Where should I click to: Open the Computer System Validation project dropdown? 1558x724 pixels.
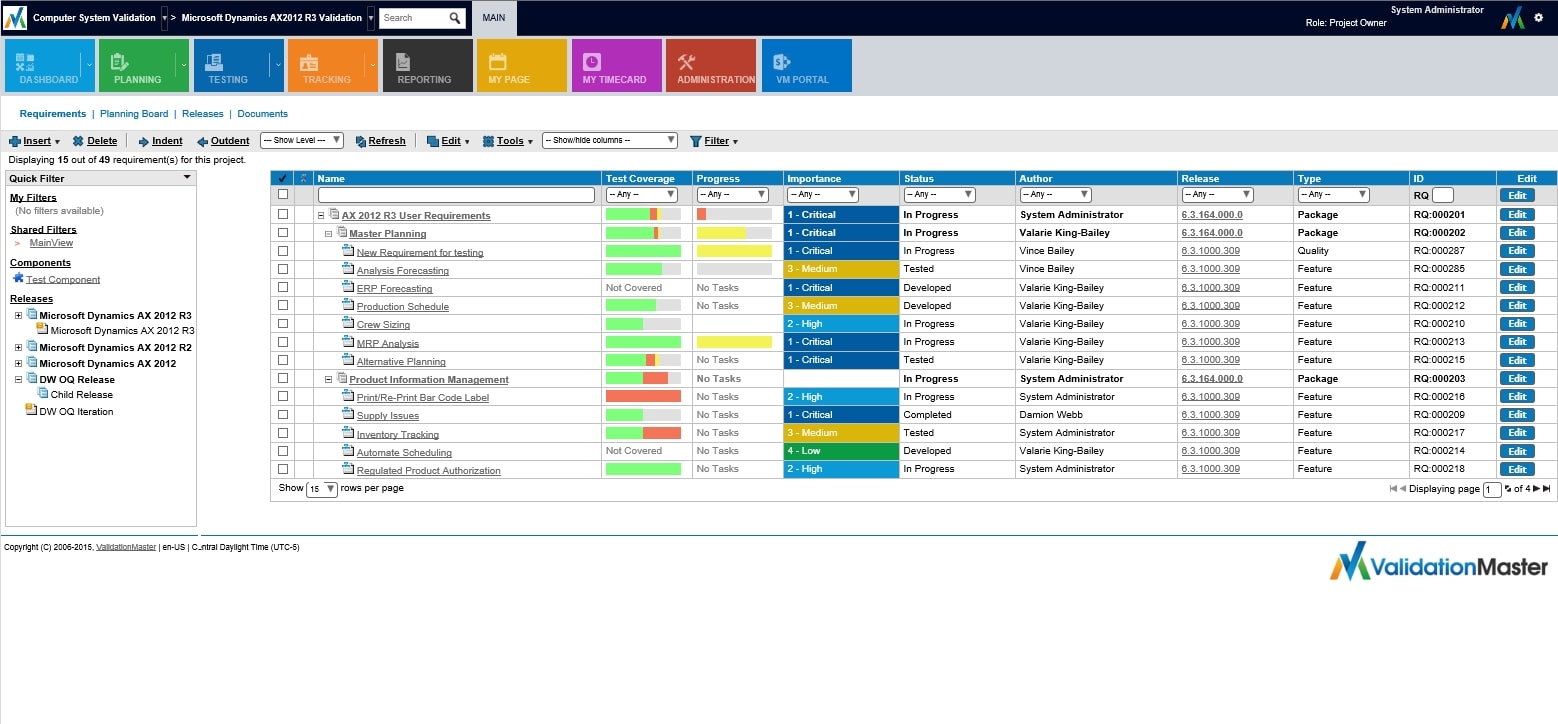coord(165,18)
